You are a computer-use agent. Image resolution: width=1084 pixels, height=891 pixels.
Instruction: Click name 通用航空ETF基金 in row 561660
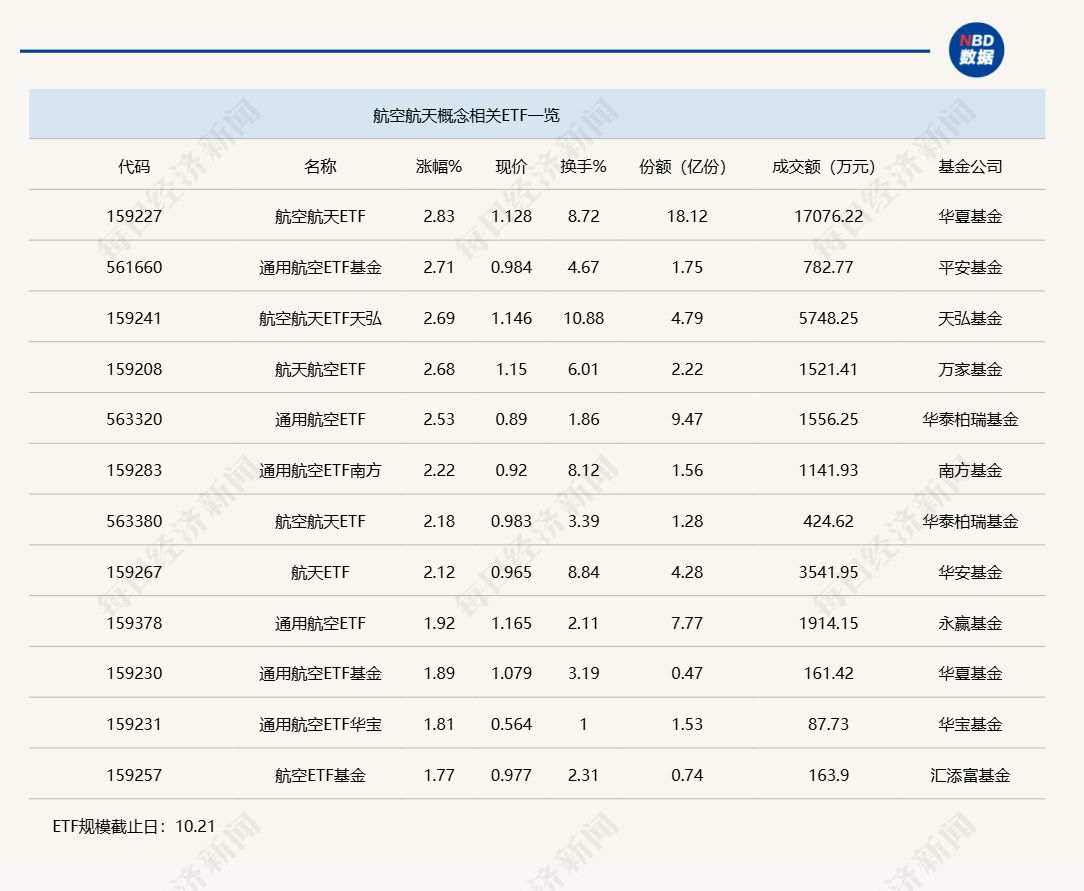point(320,268)
